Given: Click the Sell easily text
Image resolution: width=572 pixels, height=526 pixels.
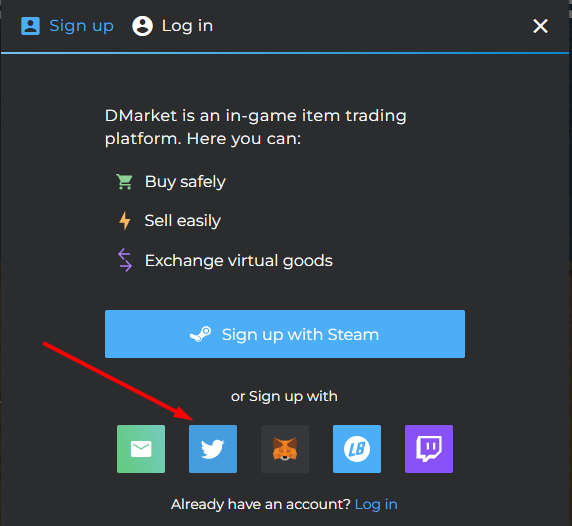Looking at the screenshot, I should pos(183,221).
